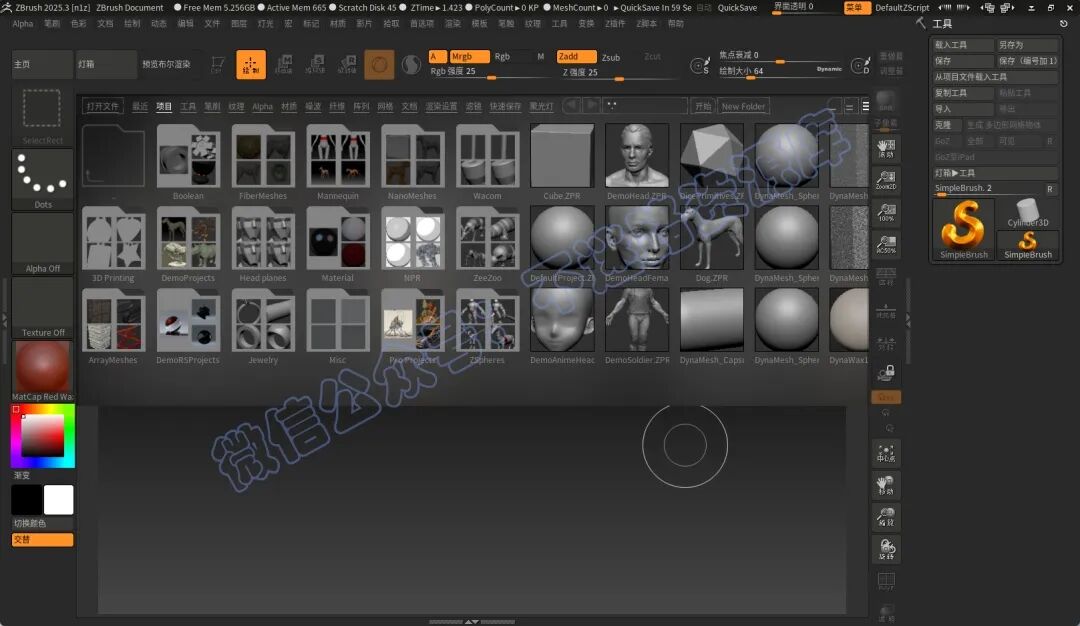Open the MatCap Red Wax material selector
The image size is (1080, 626).
[42, 372]
